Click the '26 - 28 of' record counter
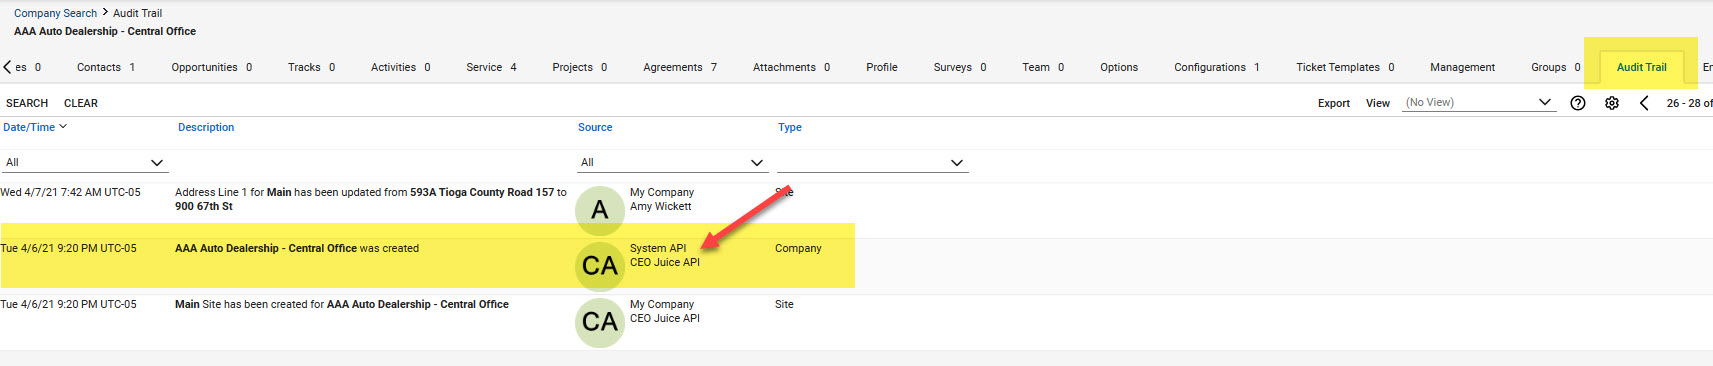Image resolution: width=1713 pixels, height=366 pixels. click(1689, 103)
